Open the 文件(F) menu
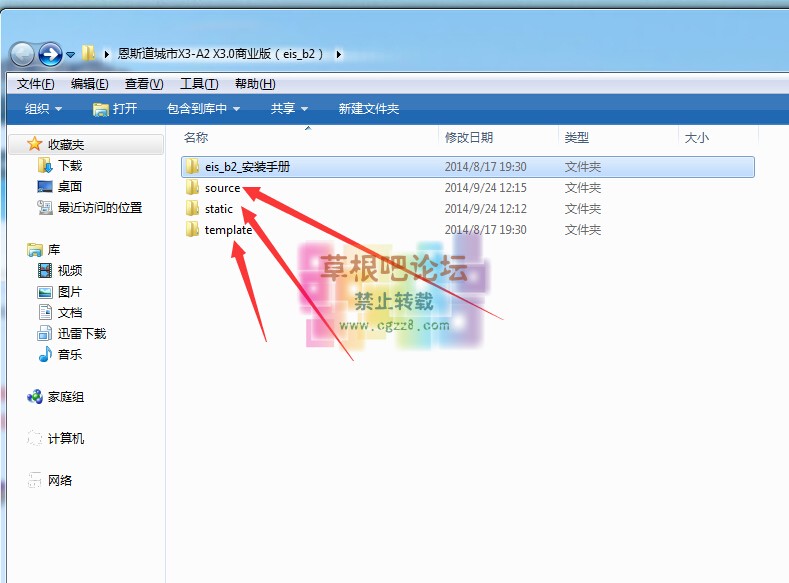This screenshot has width=789, height=583. pos(36,84)
